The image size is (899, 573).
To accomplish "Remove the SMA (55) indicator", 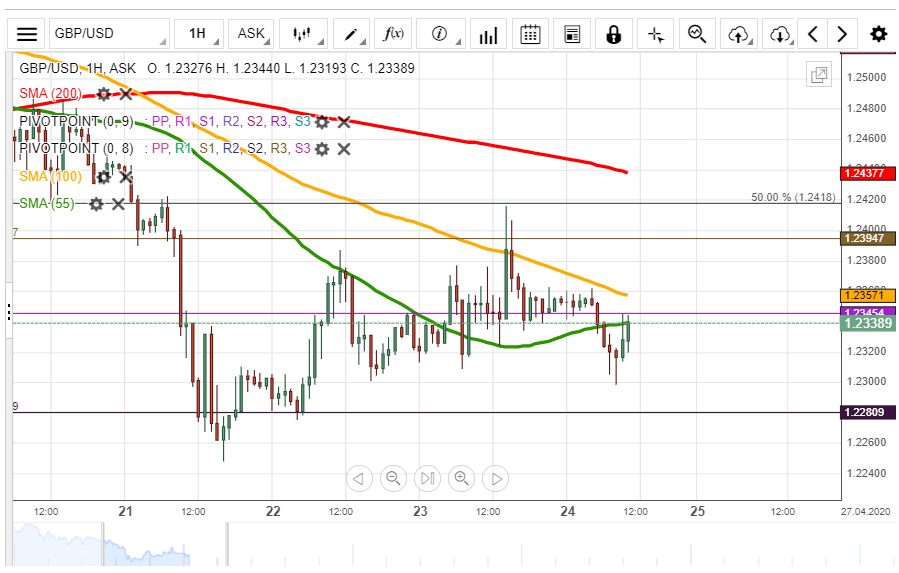I will (118, 204).
